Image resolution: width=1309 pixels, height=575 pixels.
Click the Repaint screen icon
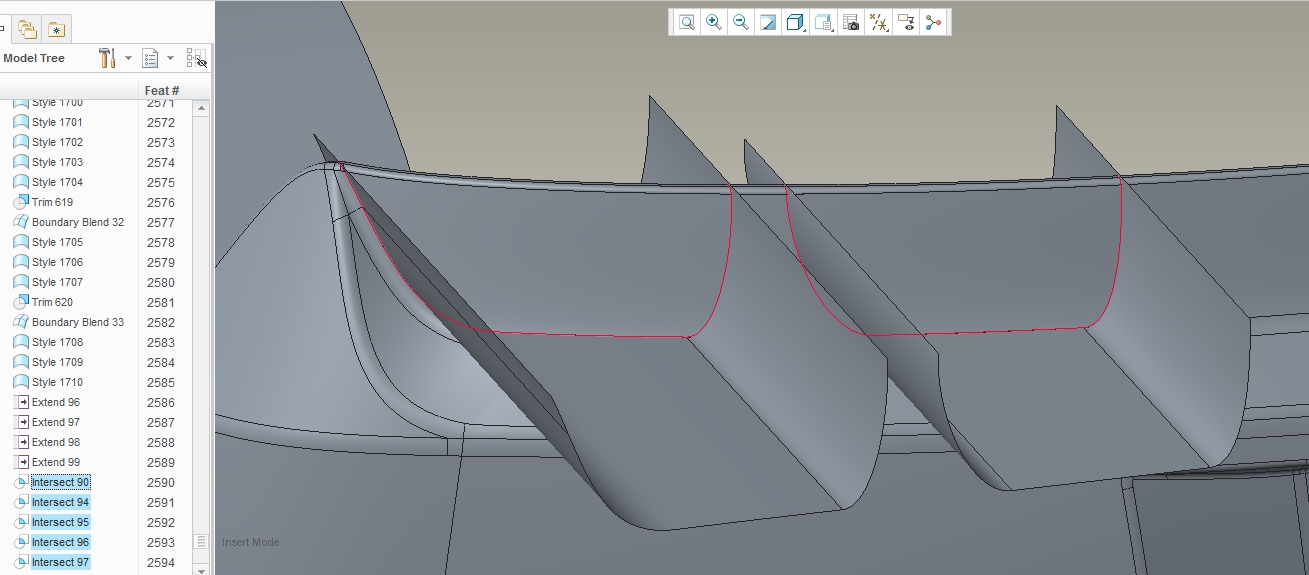(x=768, y=22)
